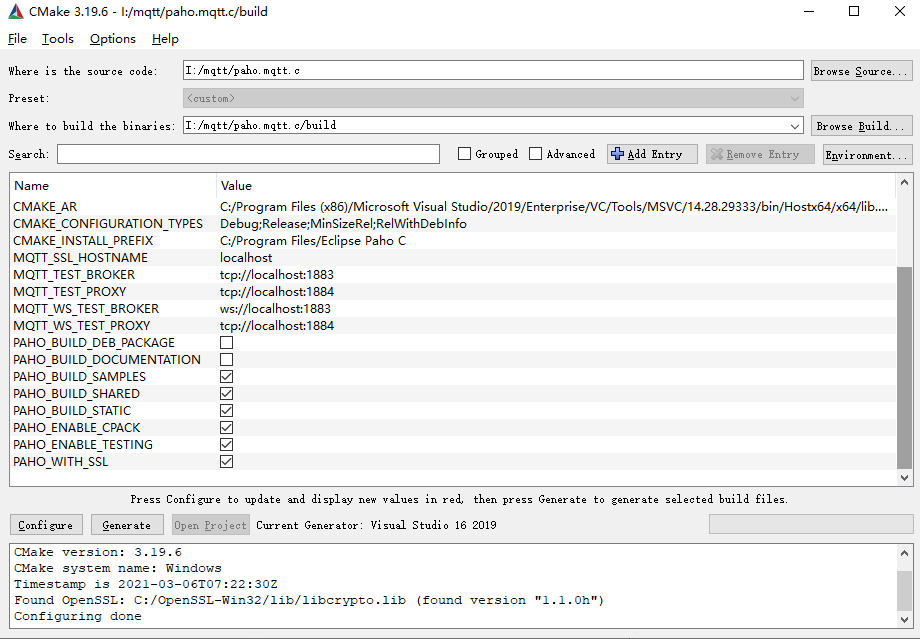
Task: Open the build binaries path dropdown
Action: point(794,126)
